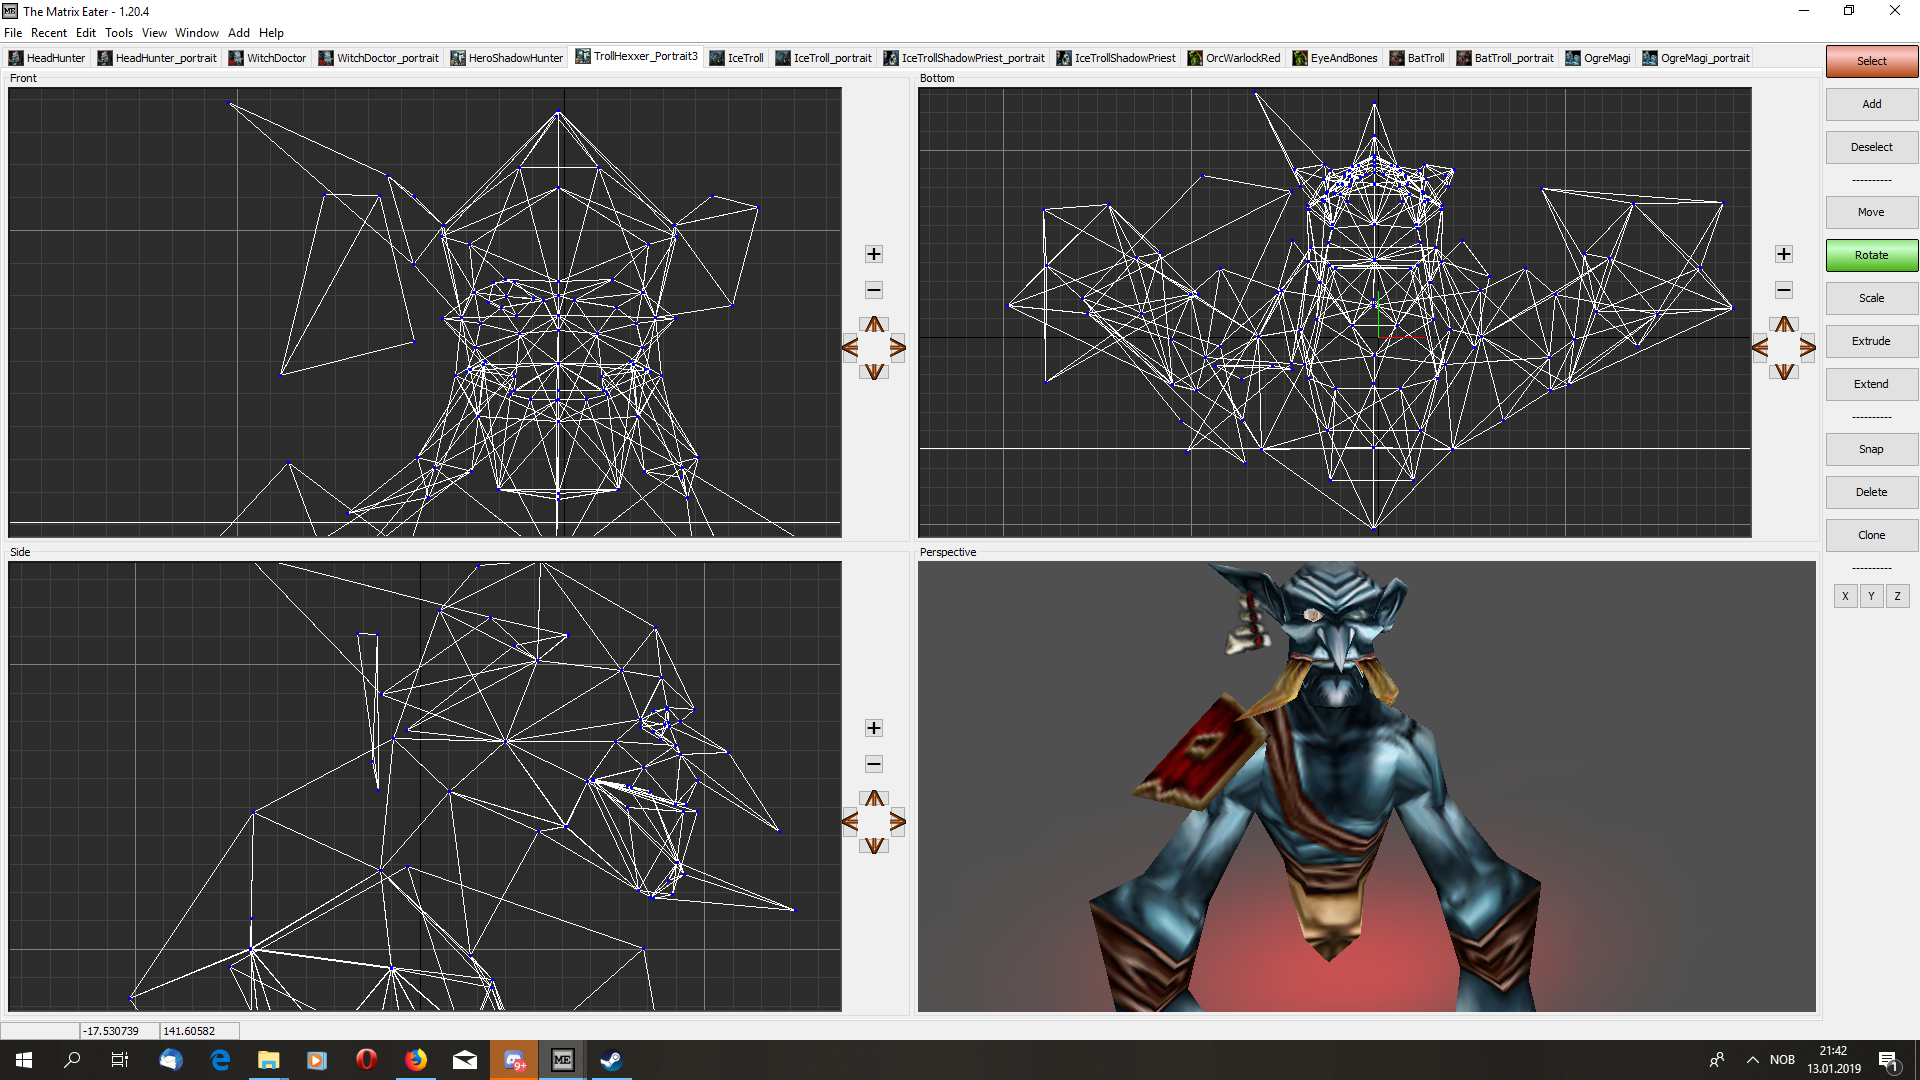Screen dimensions: 1920x1080
Task: Open the Window menu
Action: pos(197,33)
